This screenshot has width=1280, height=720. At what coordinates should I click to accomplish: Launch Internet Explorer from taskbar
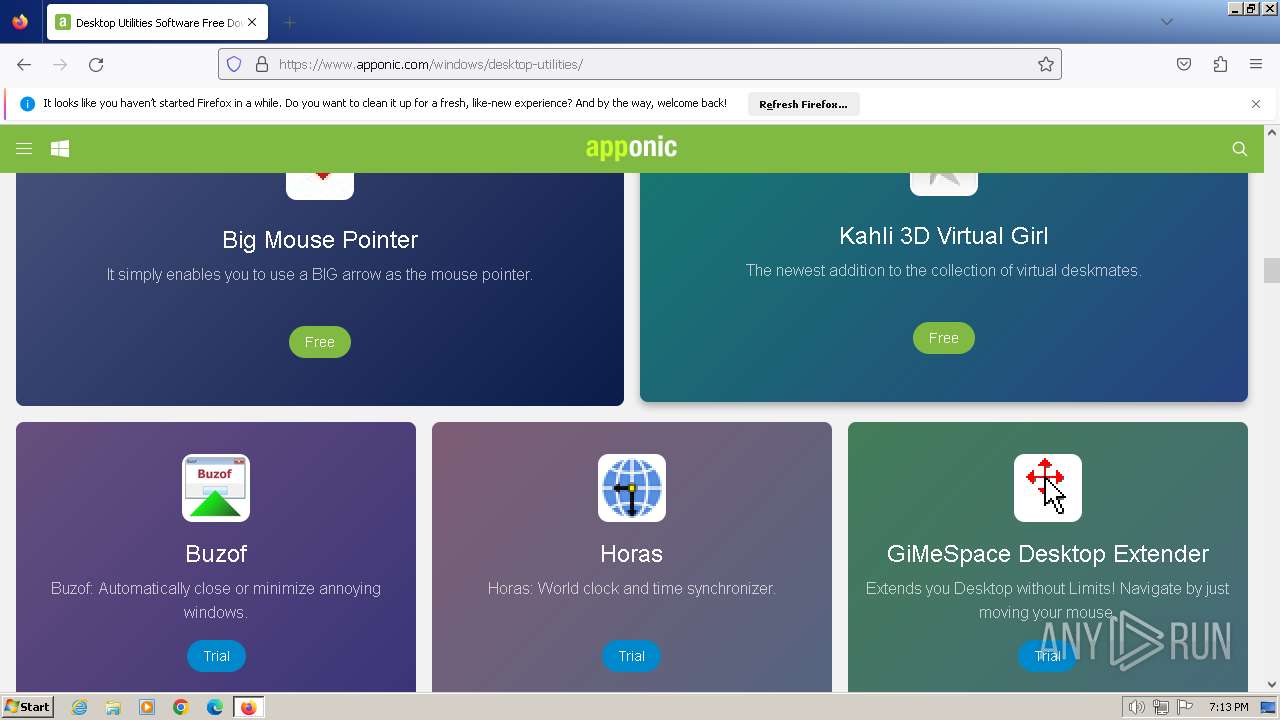click(80, 707)
